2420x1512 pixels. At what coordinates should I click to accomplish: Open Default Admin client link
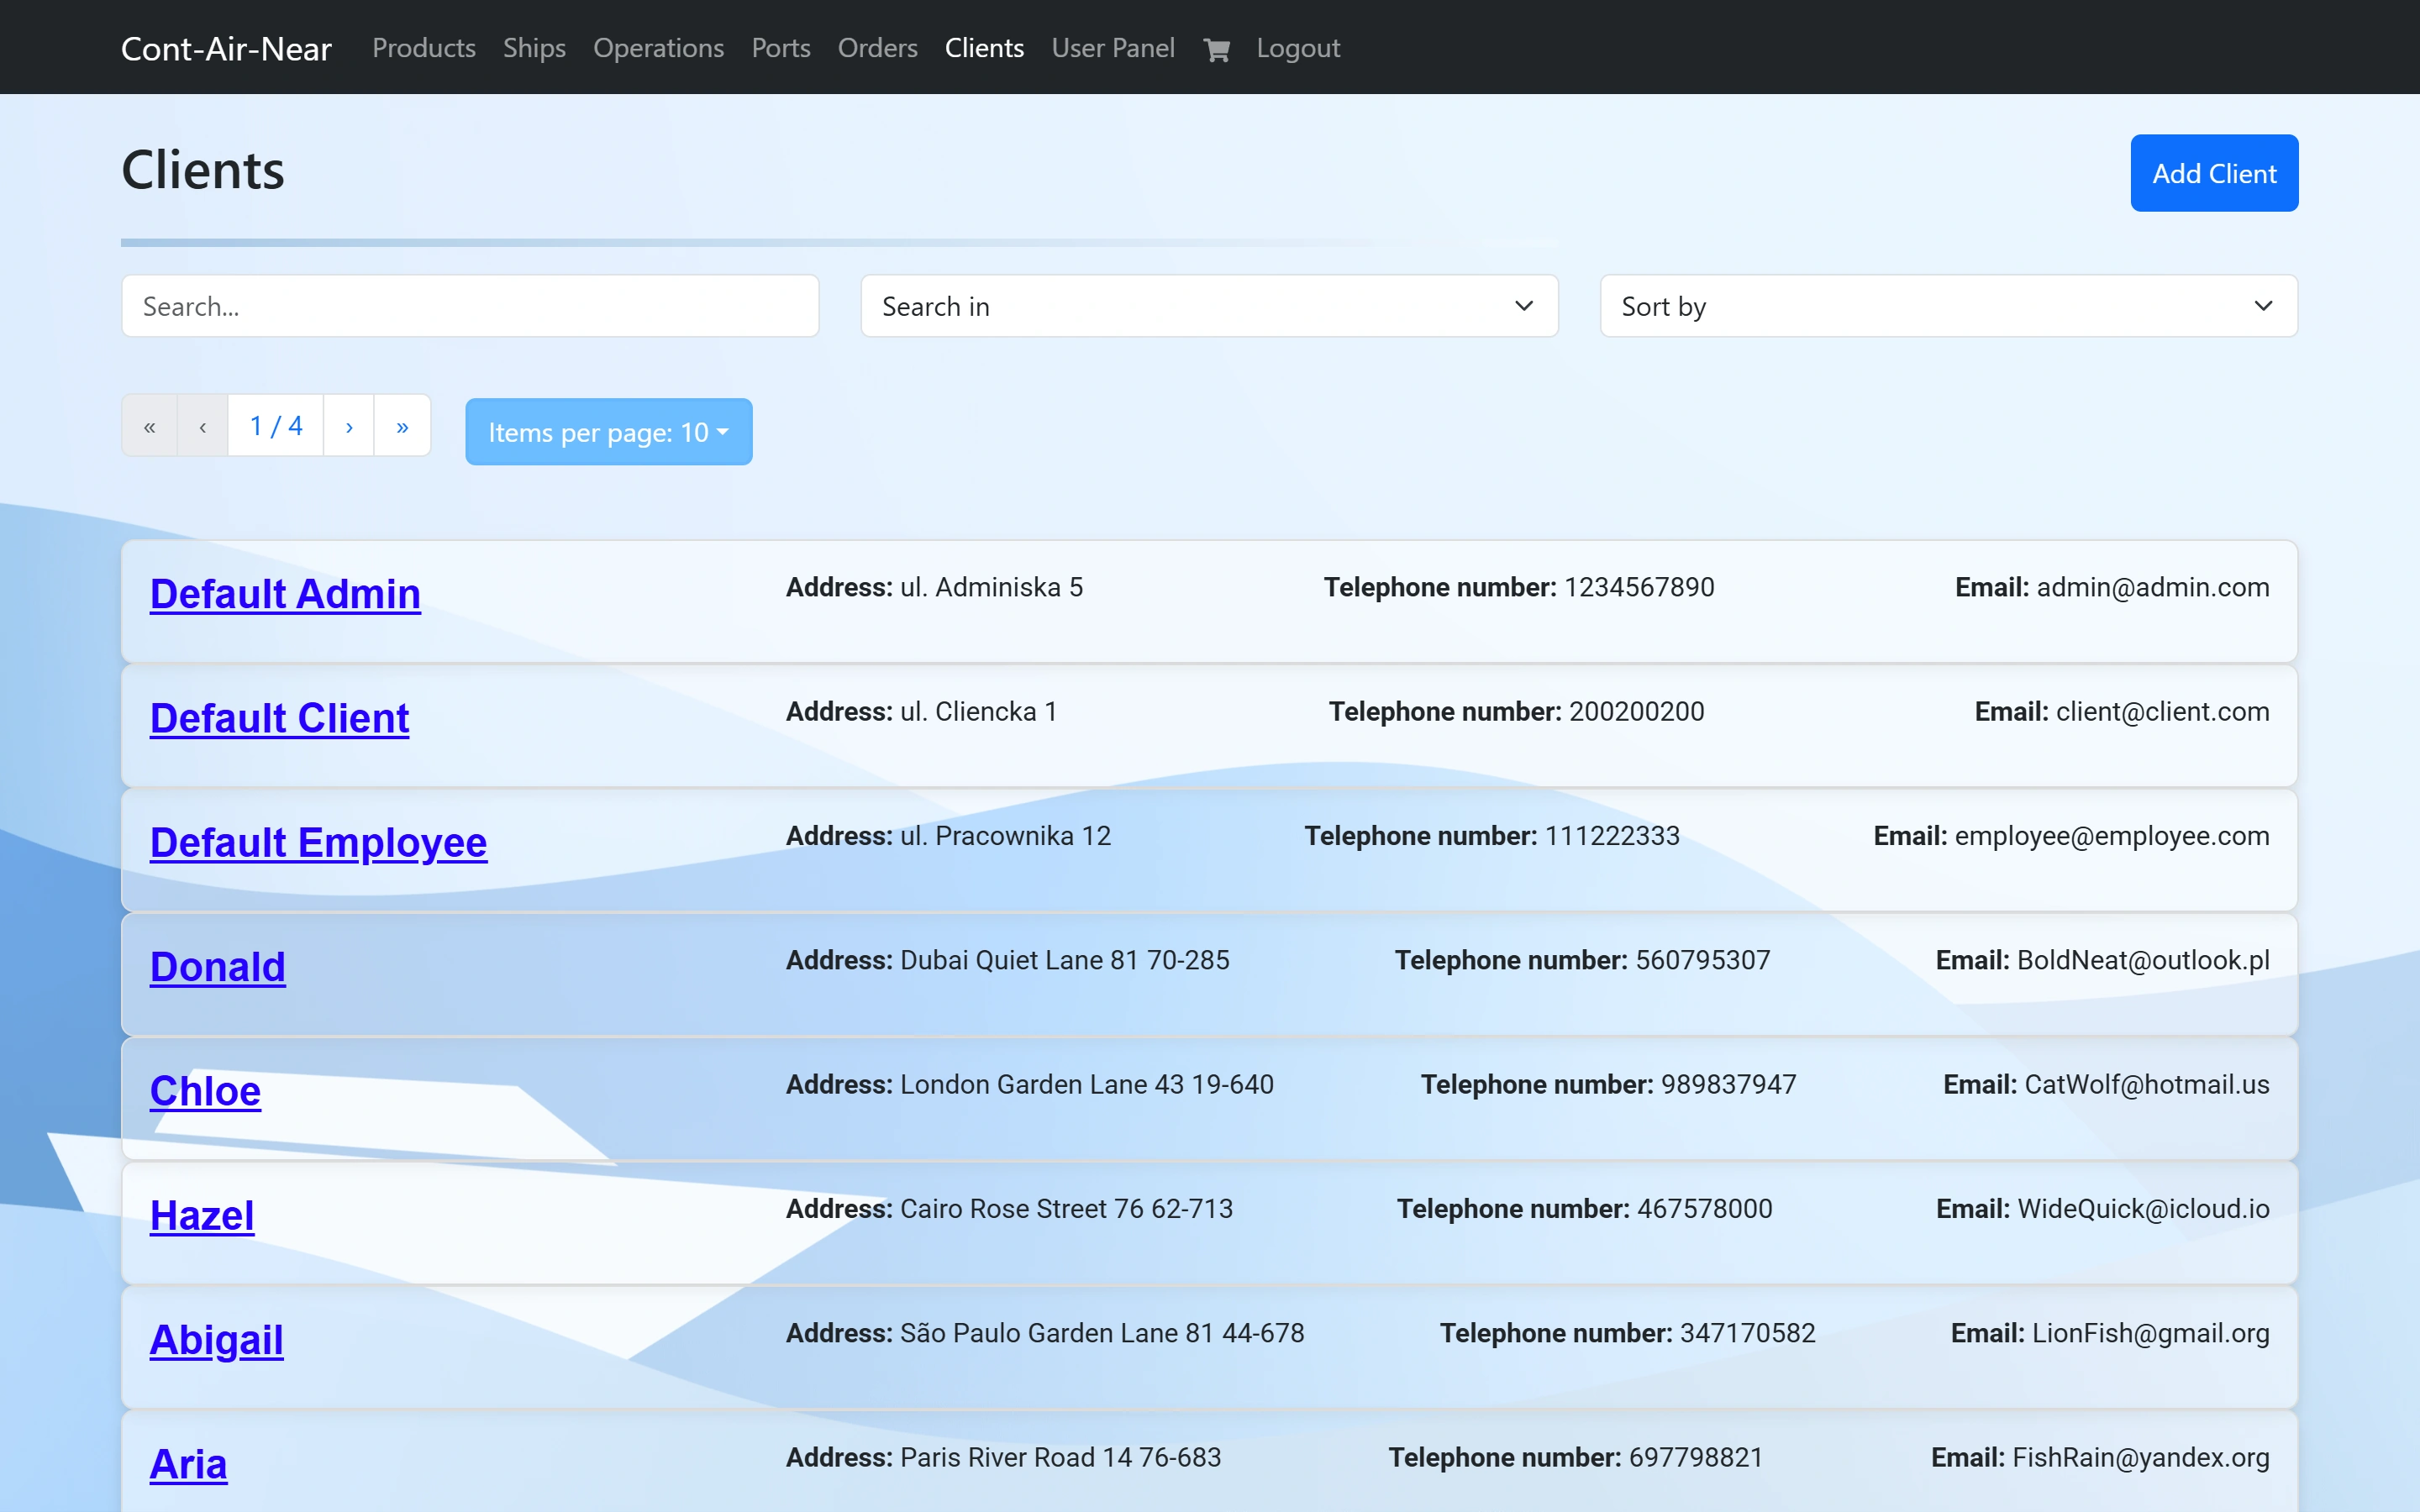tap(285, 594)
